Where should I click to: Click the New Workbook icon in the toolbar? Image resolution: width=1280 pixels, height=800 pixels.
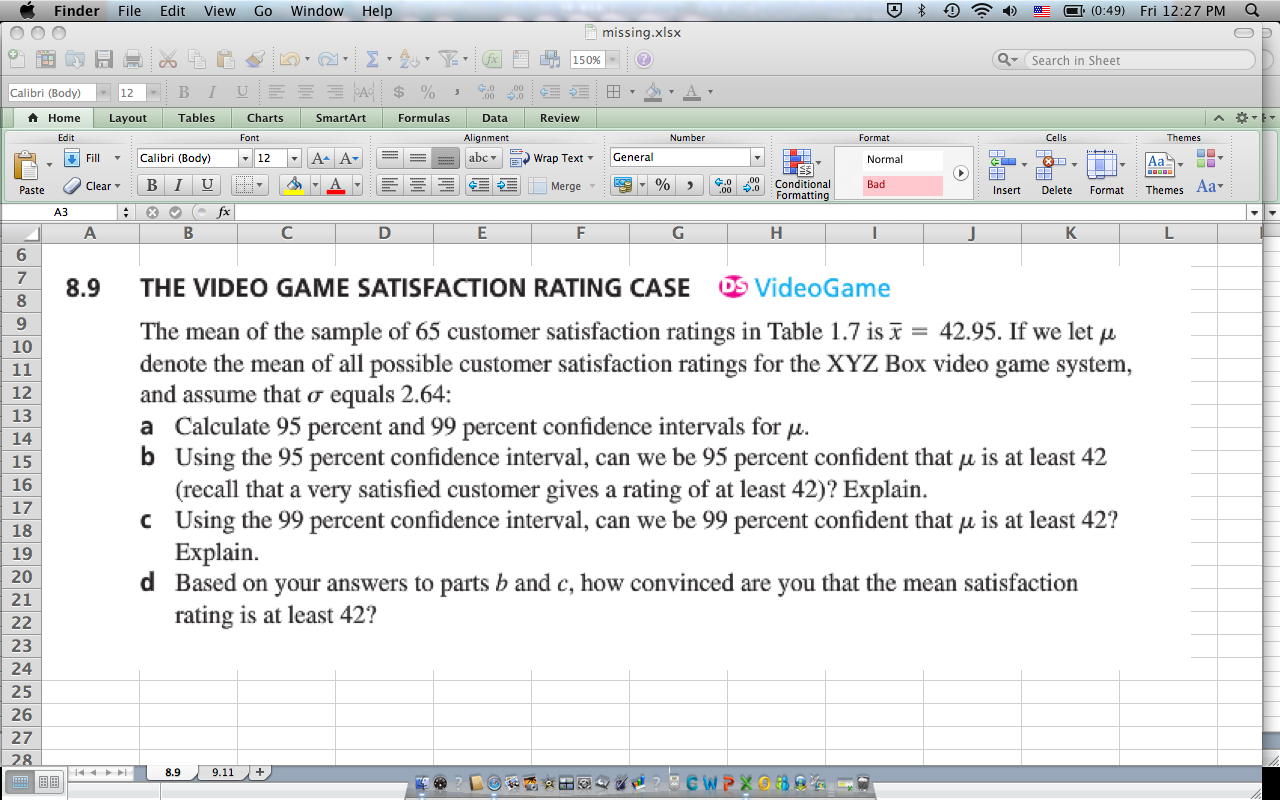18,60
